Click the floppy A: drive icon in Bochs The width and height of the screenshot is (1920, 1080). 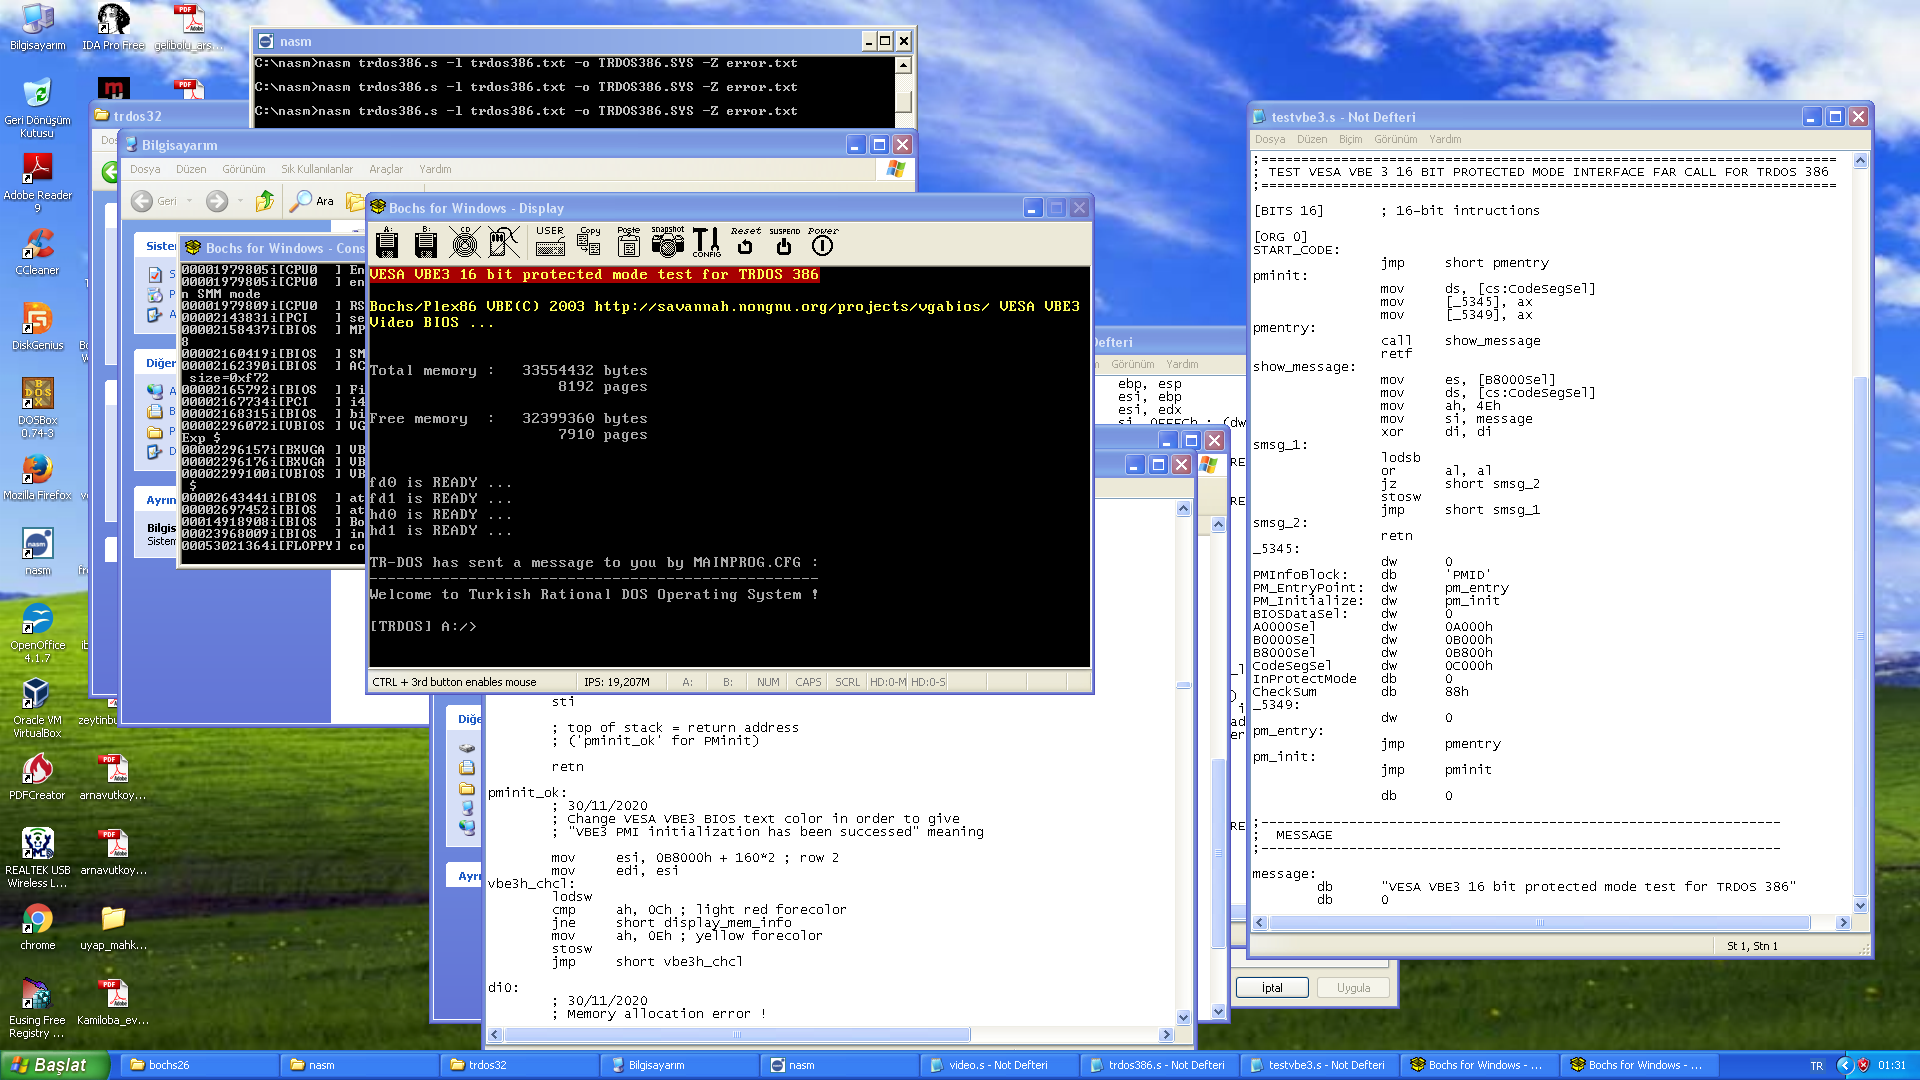click(387, 241)
